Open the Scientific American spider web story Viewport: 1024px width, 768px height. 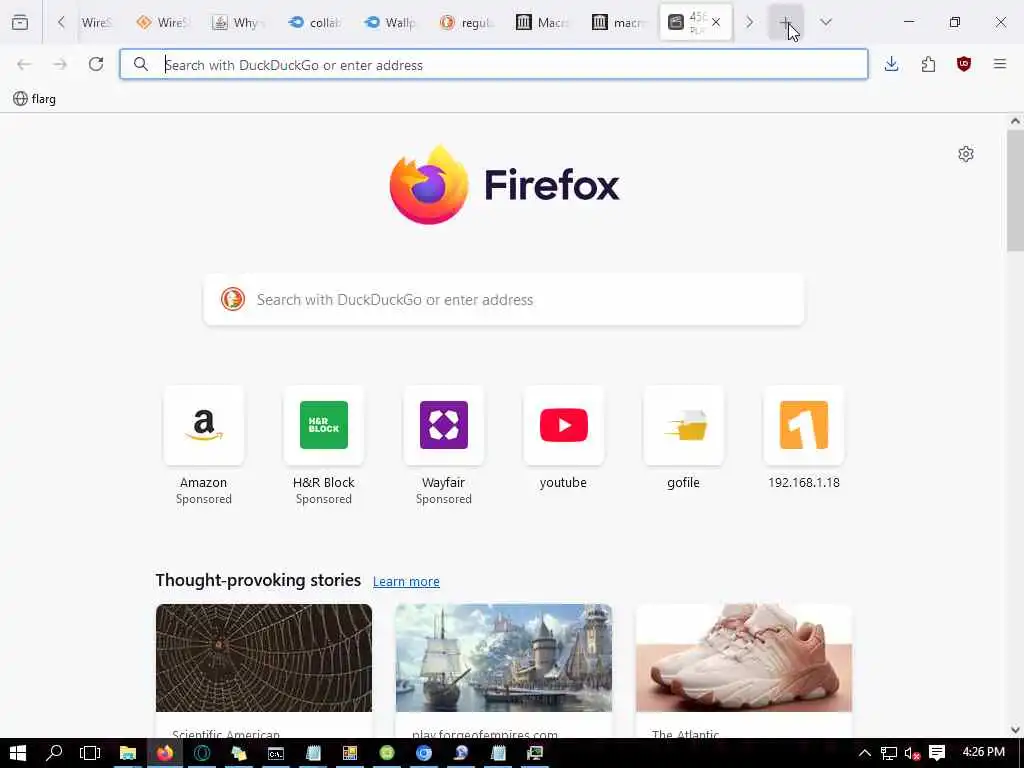pos(264,671)
